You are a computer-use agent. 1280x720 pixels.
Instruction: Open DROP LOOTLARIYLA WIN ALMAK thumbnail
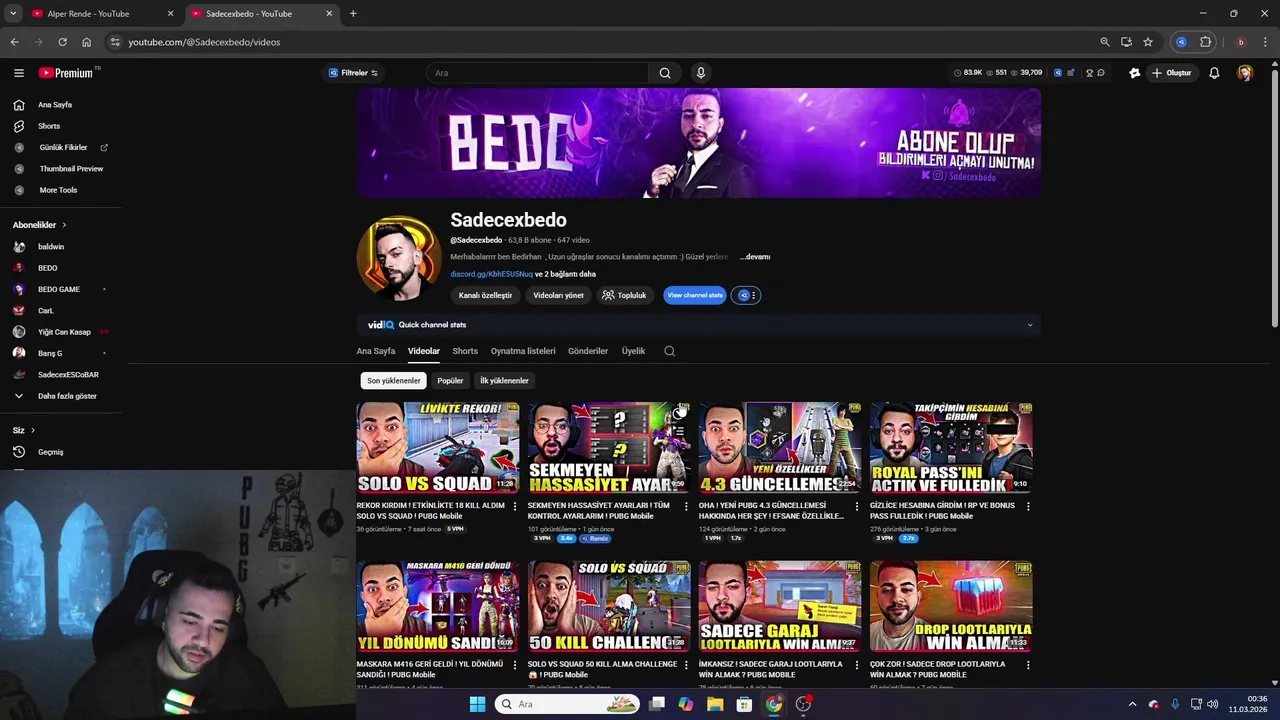coord(951,606)
